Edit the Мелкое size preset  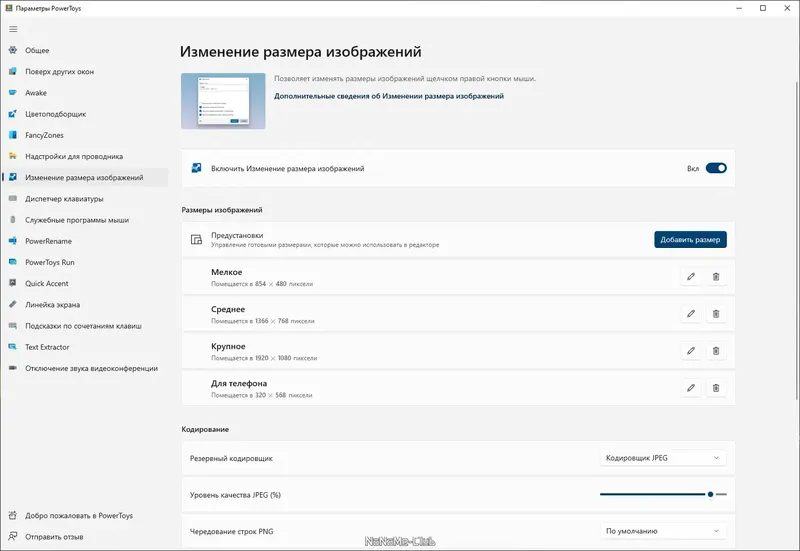point(691,277)
